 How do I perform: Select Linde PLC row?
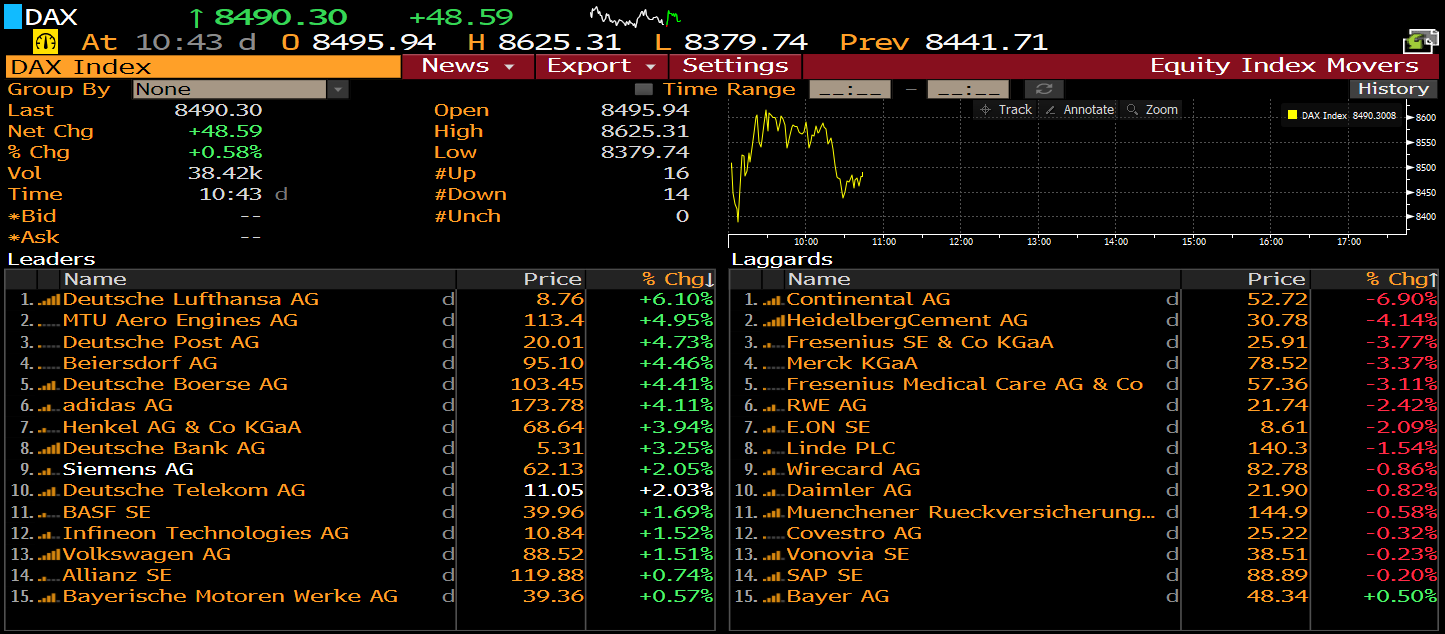pos(841,449)
